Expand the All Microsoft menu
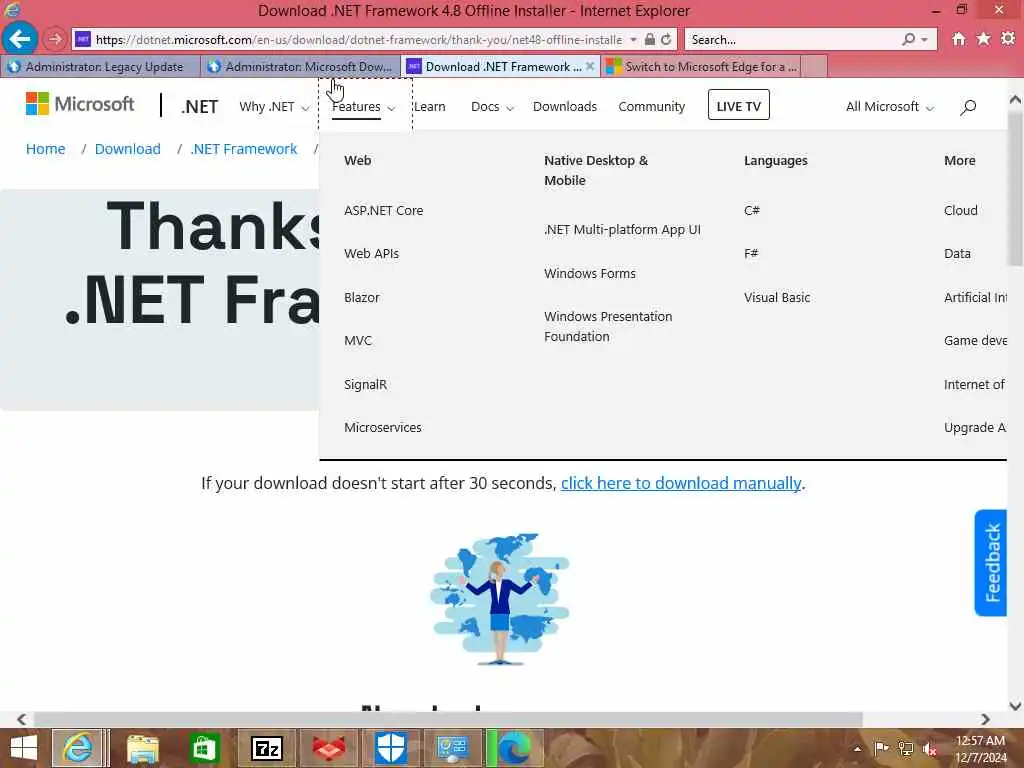This screenshot has width=1024, height=768. point(889,106)
